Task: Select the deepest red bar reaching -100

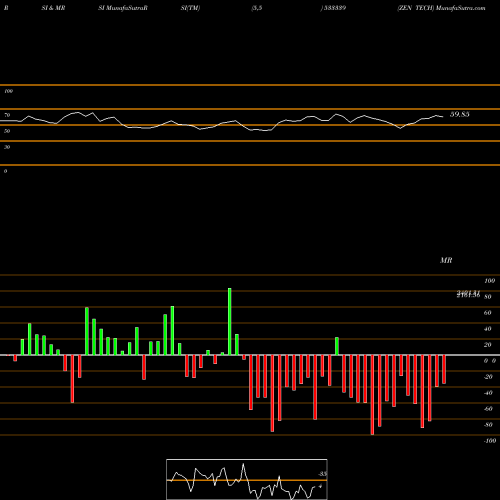Action: (372, 395)
